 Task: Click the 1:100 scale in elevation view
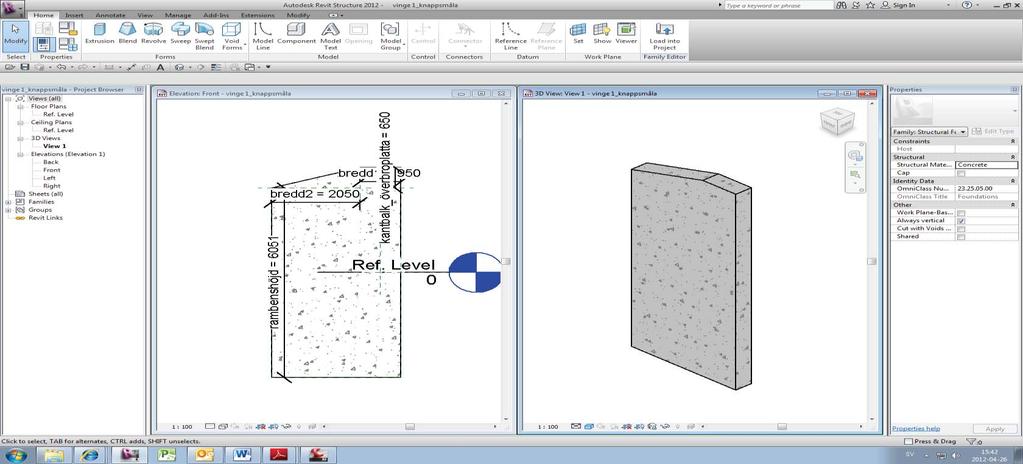click(x=182, y=427)
